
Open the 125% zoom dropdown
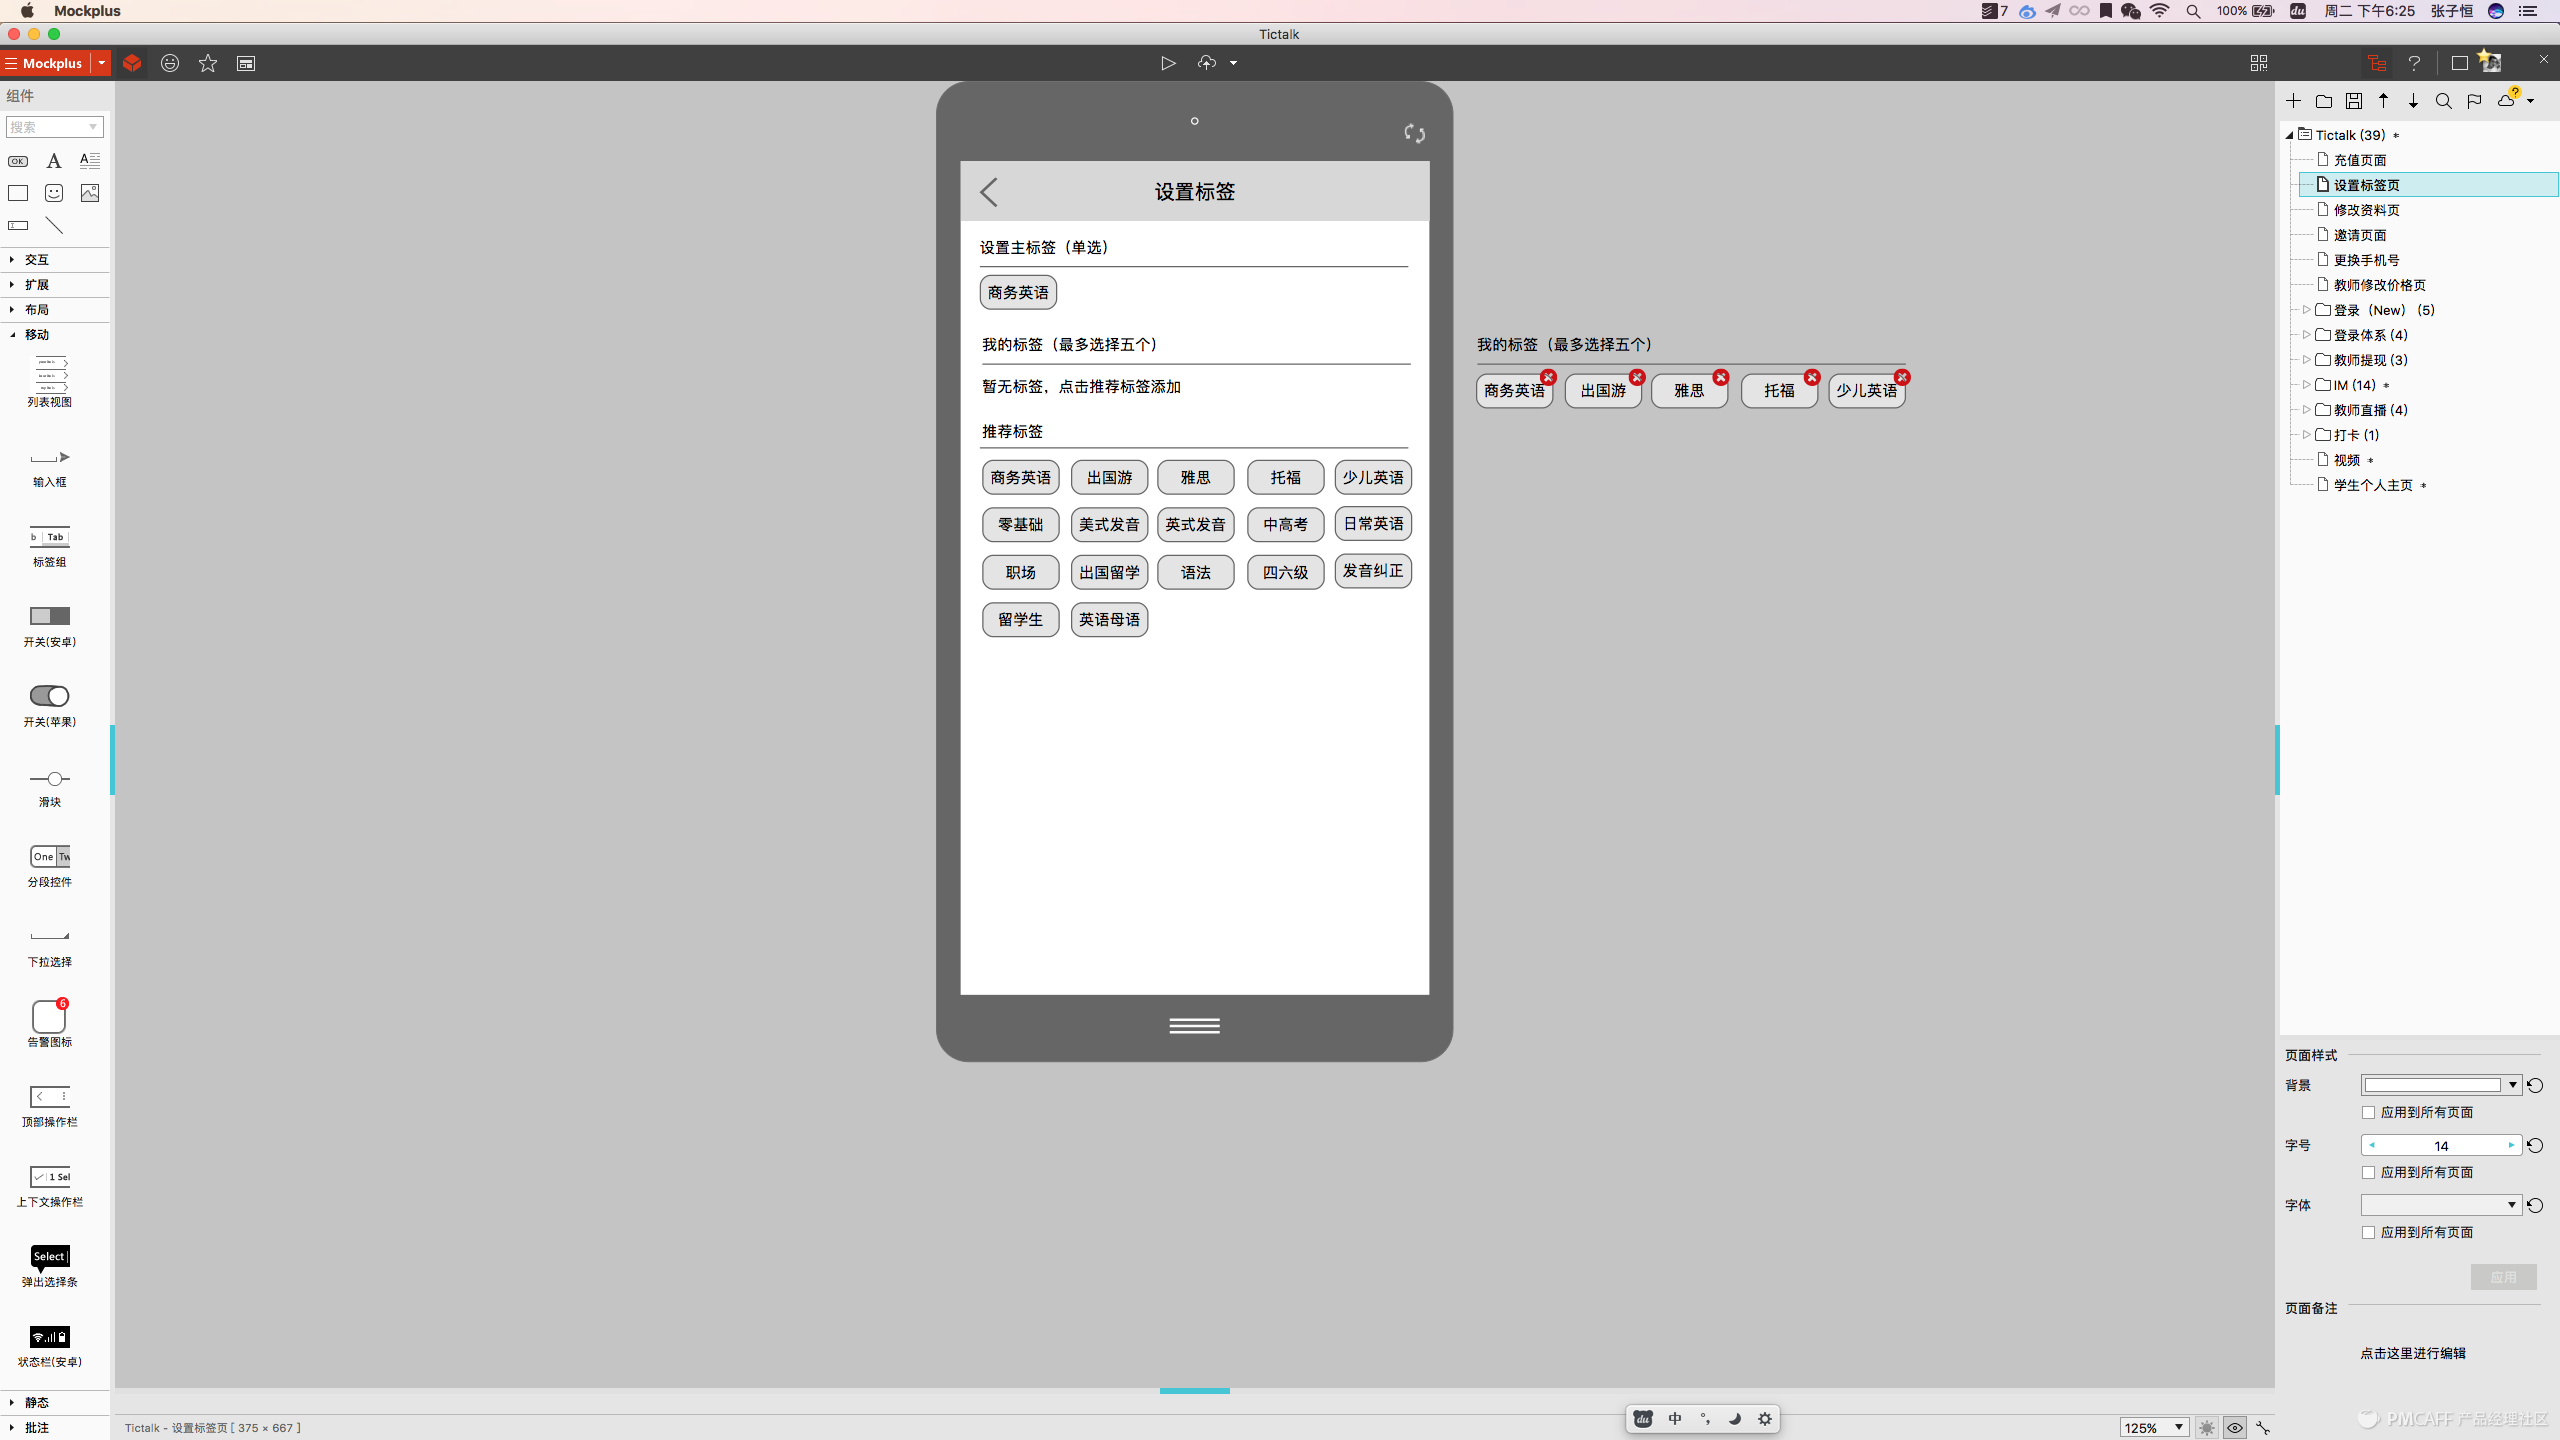(2178, 1427)
